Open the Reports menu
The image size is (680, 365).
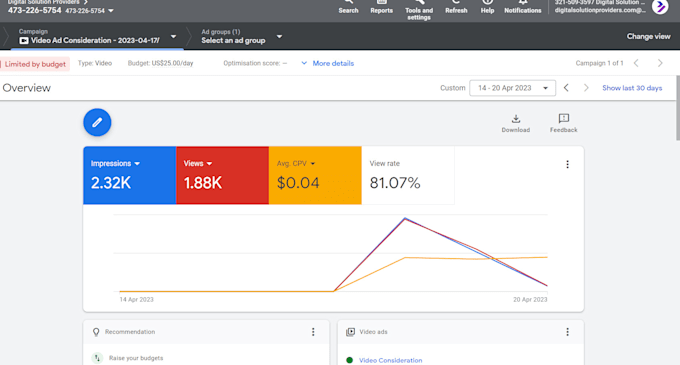coord(382,7)
